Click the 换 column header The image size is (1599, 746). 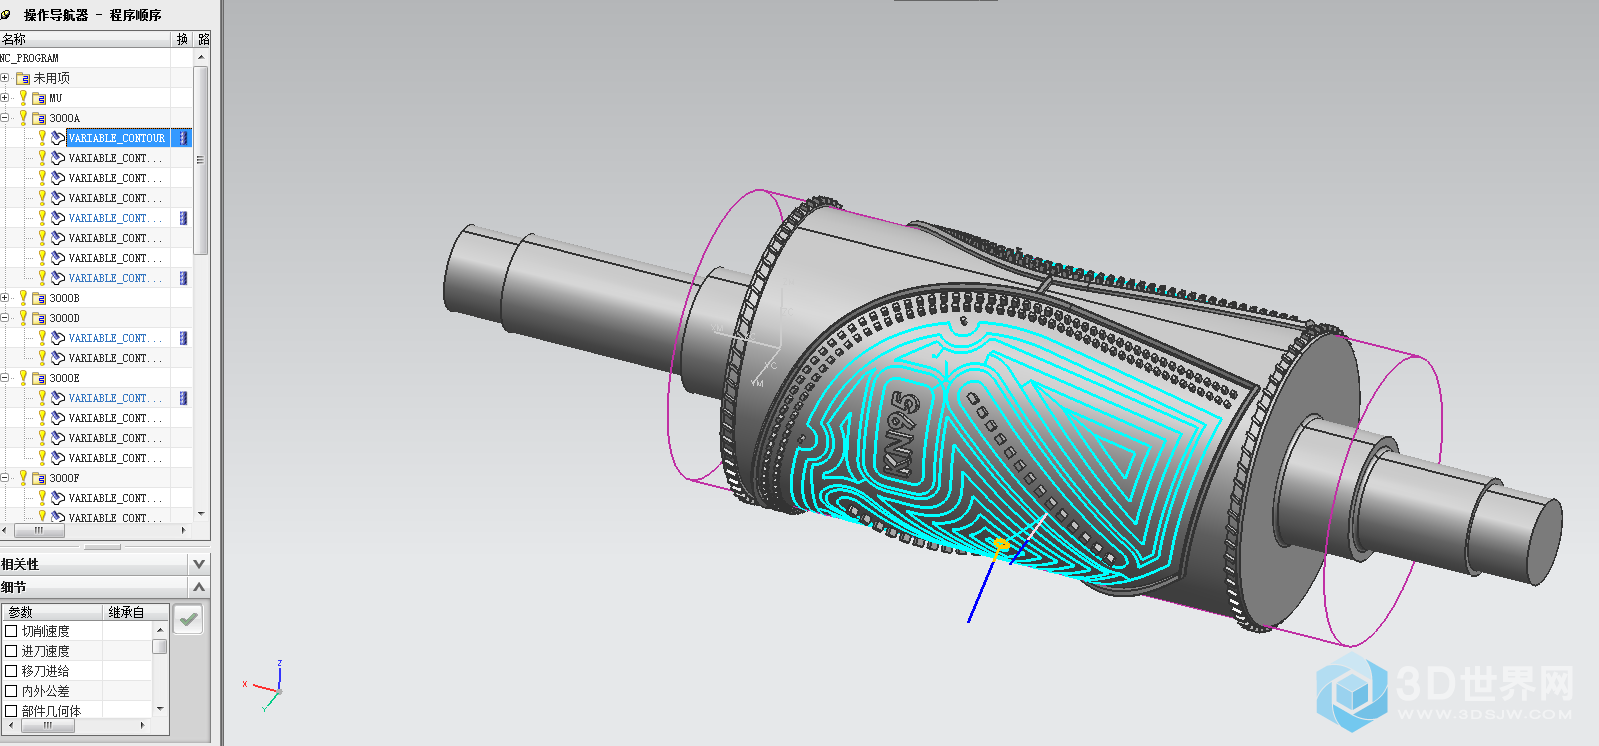(182, 39)
